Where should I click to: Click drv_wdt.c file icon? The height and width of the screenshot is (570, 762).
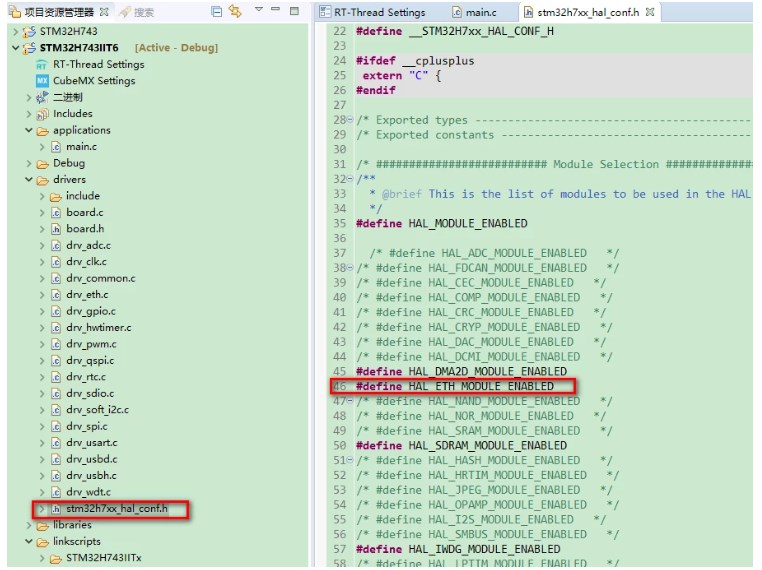point(56,492)
